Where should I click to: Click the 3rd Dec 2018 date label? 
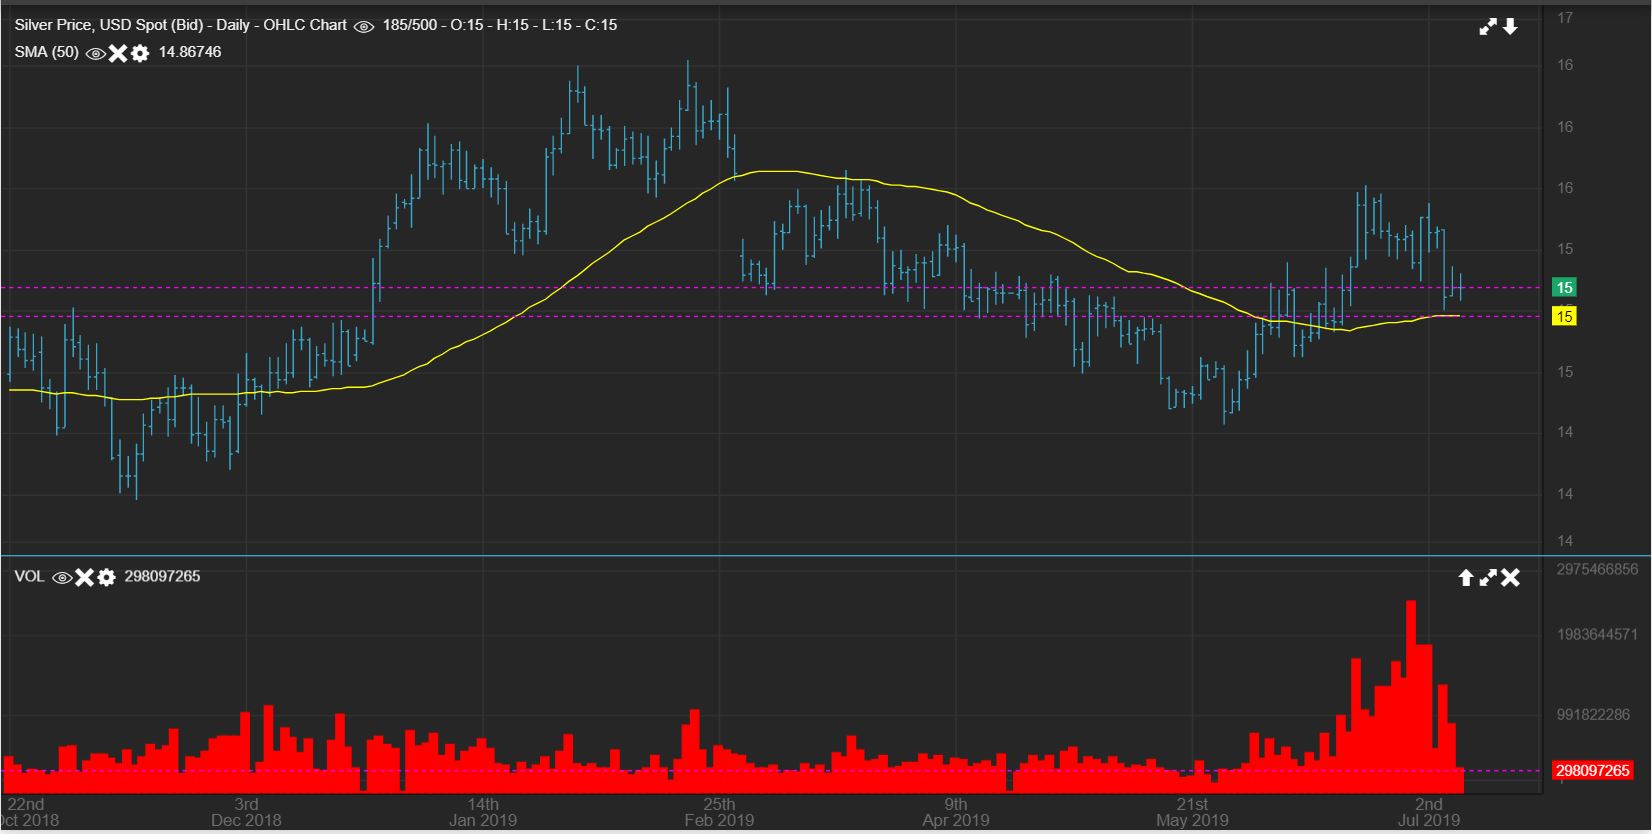[x=246, y=812]
